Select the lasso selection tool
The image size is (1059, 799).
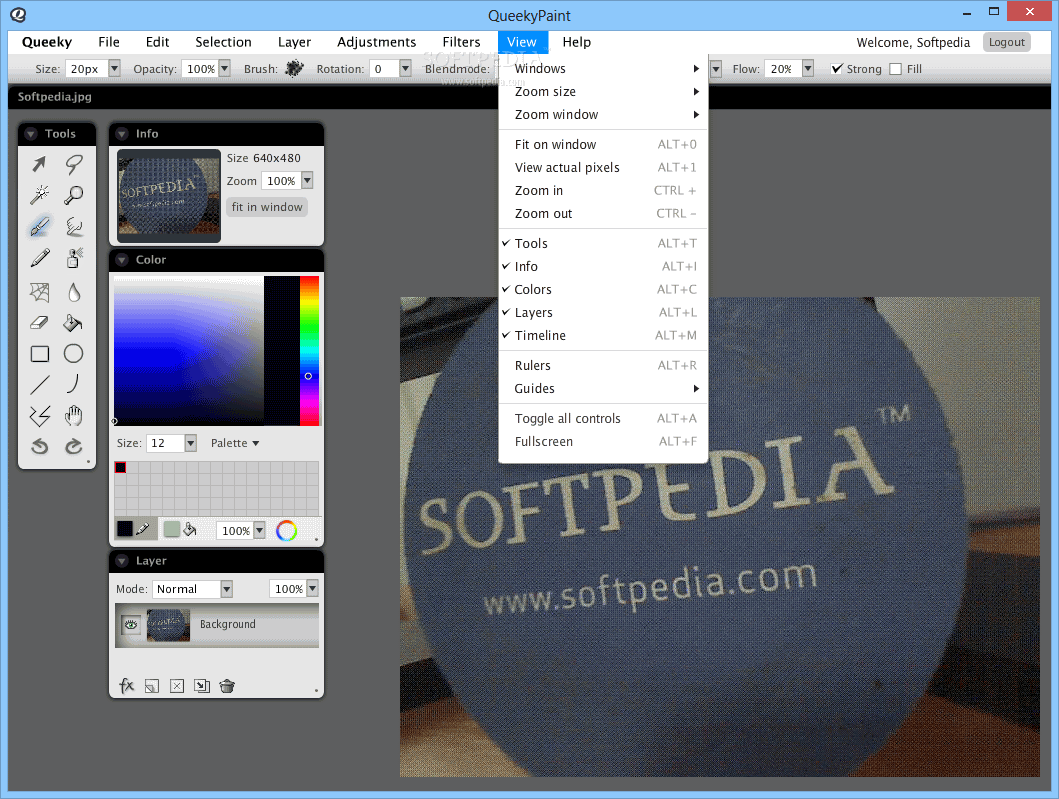tap(74, 163)
